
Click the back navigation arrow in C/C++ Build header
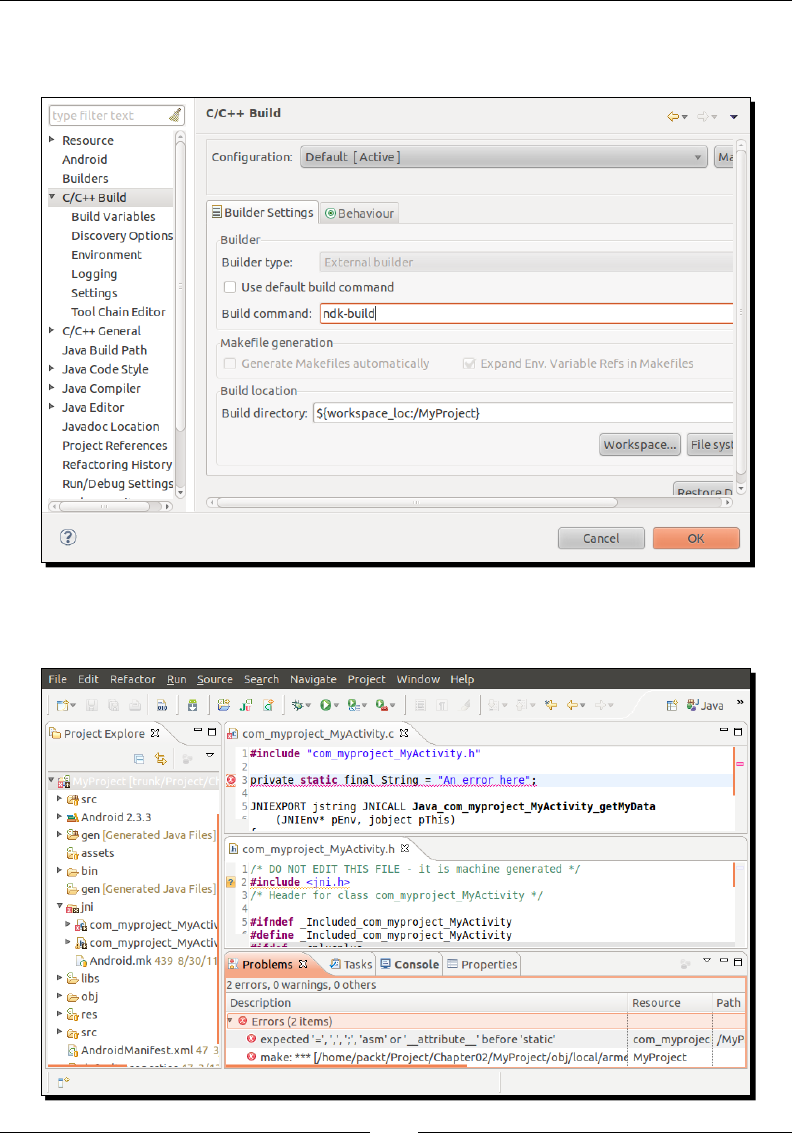[x=673, y=117]
